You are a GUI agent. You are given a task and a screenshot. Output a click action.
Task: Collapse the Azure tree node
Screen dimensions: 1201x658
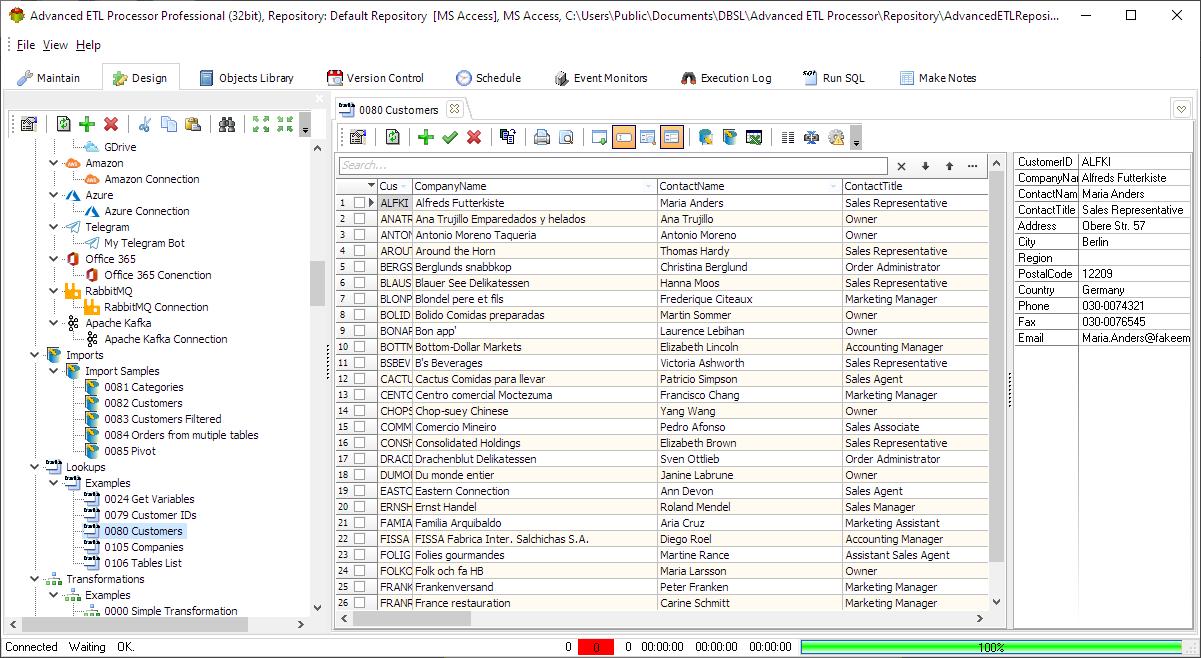click(54, 195)
